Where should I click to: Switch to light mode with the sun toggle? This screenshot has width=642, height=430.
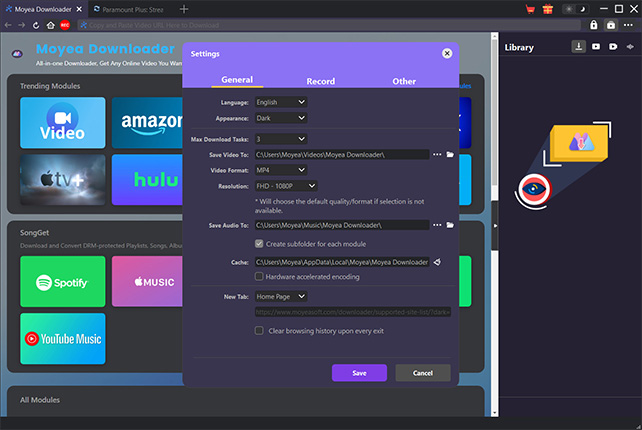click(x=569, y=9)
